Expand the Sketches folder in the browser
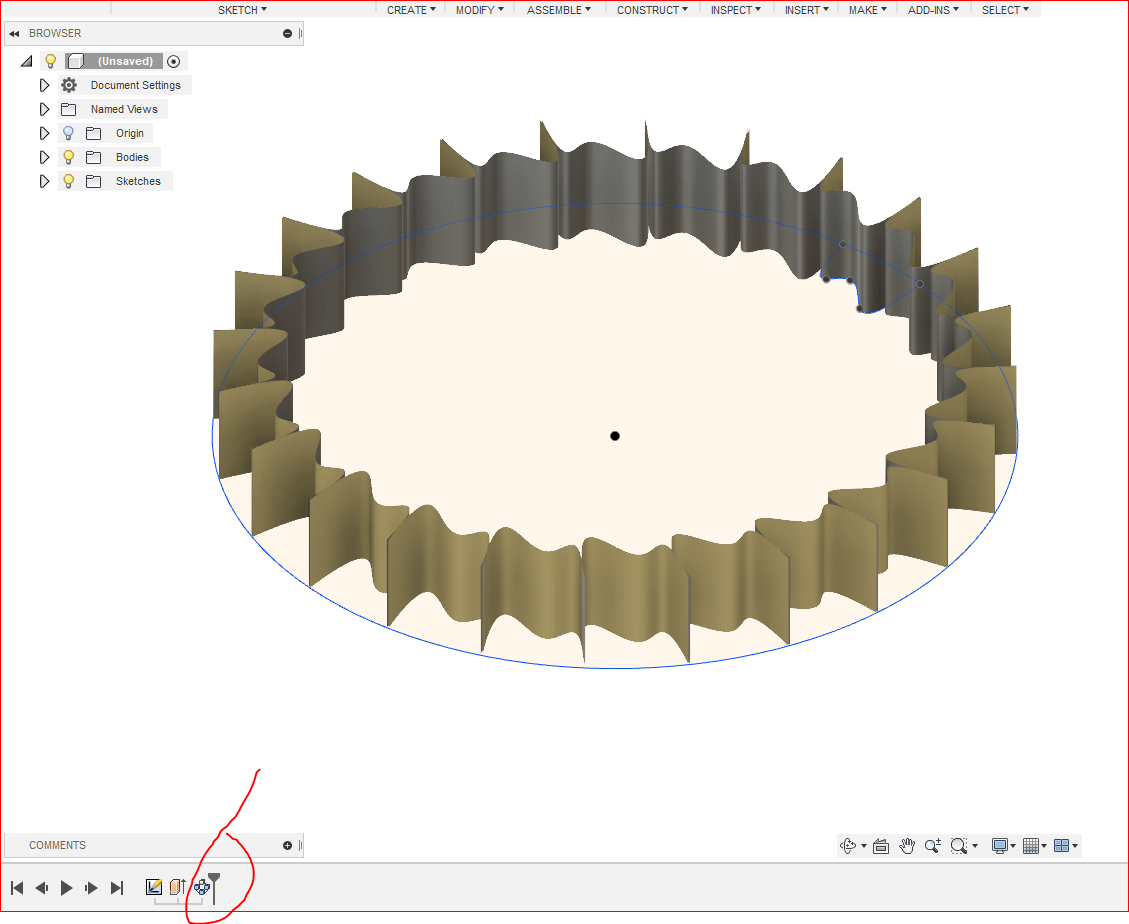The image size is (1129, 924). click(44, 181)
